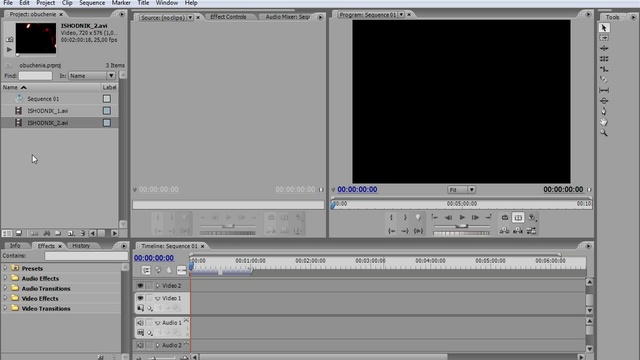Toggle lock box on Audio 1 track
The image size is (640, 360).
pos(149,323)
